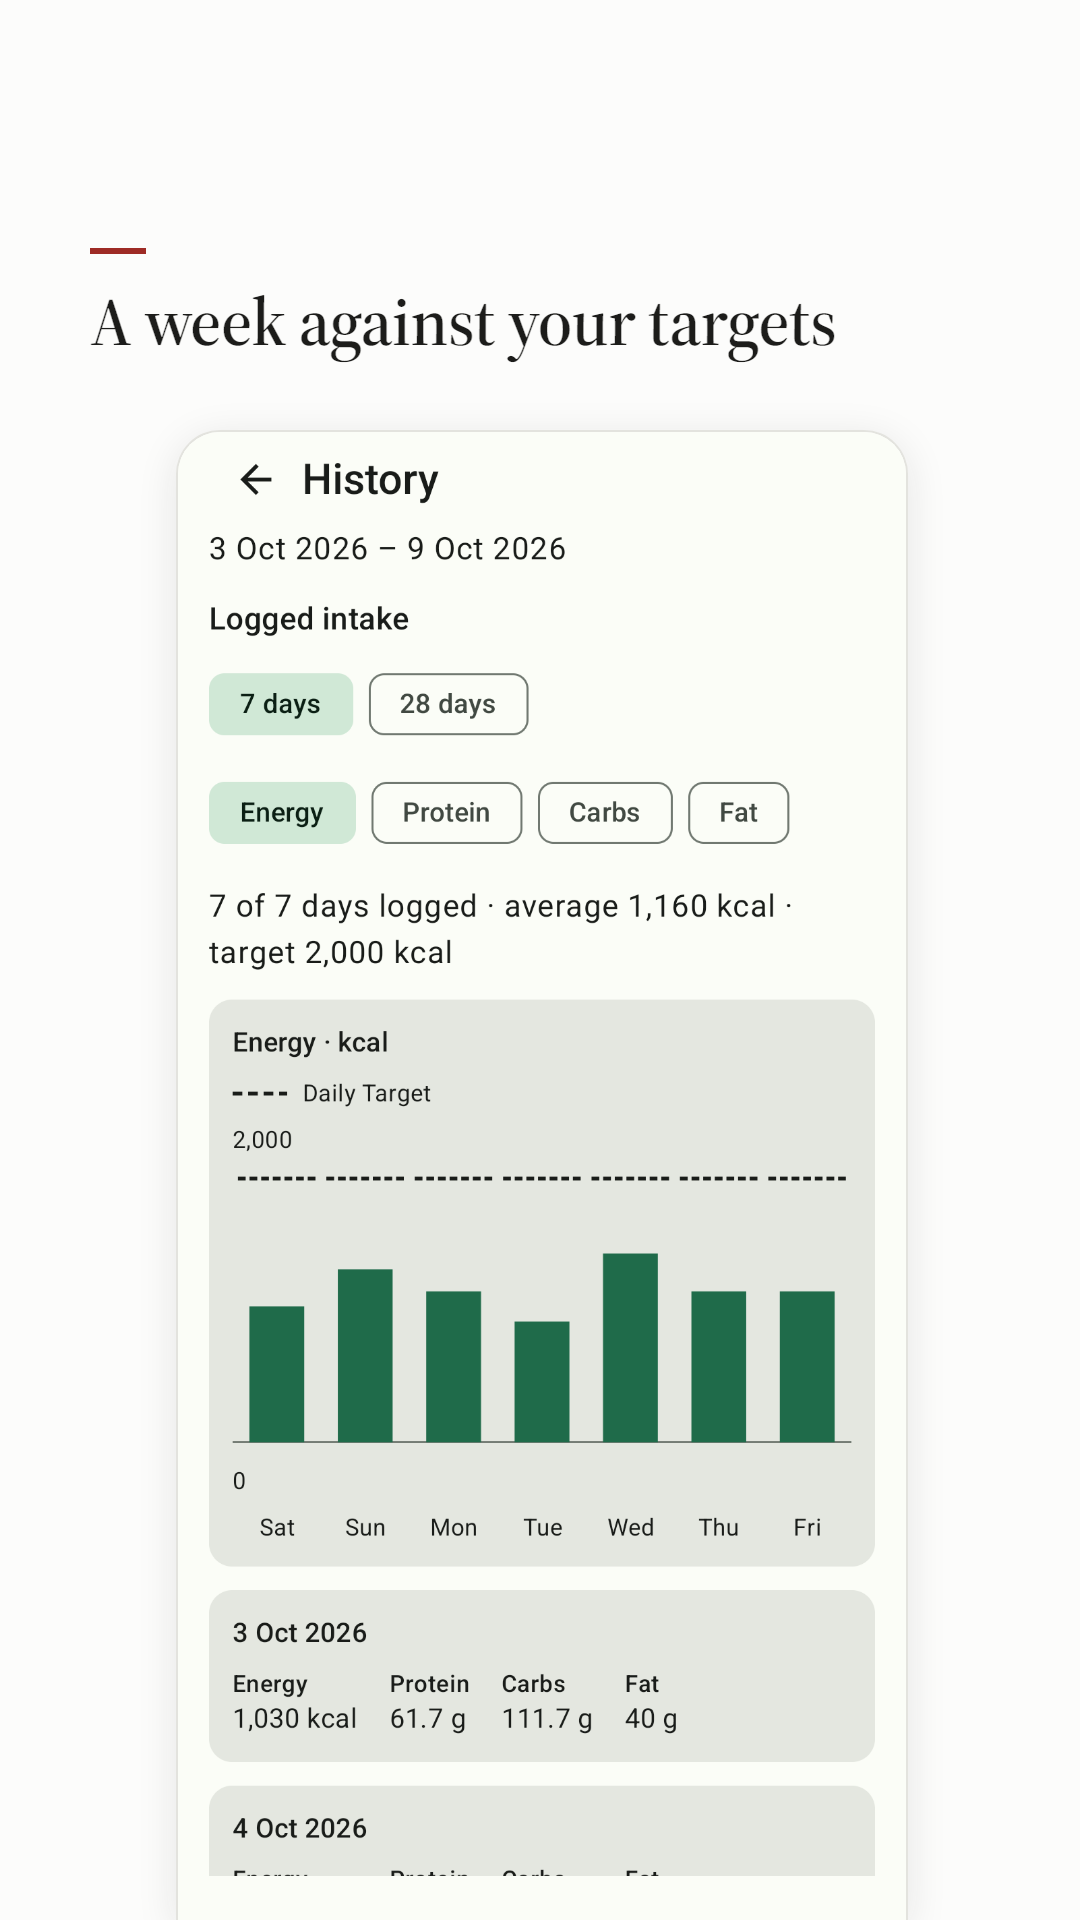The image size is (1080, 1920).
Task: Click the Wed axis label
Action: click(631, 1528)
